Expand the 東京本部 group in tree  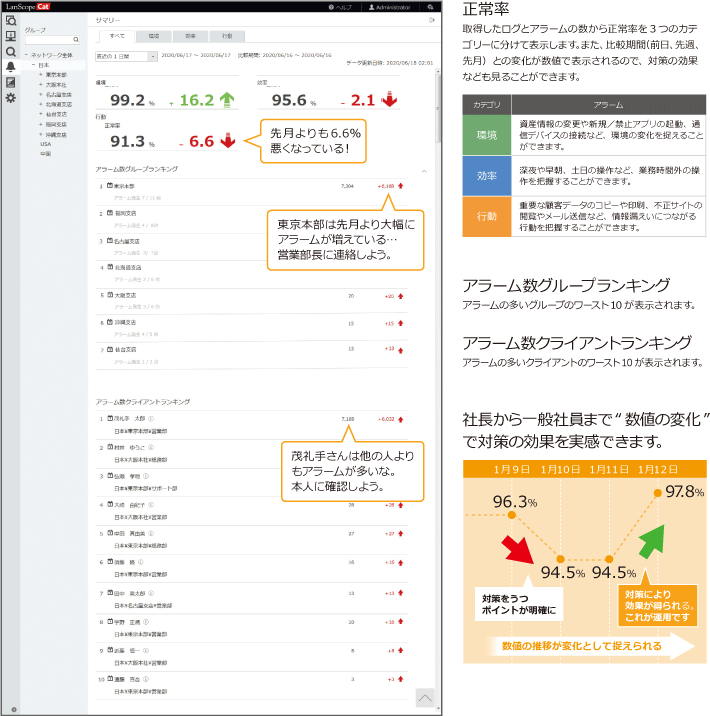41,74
